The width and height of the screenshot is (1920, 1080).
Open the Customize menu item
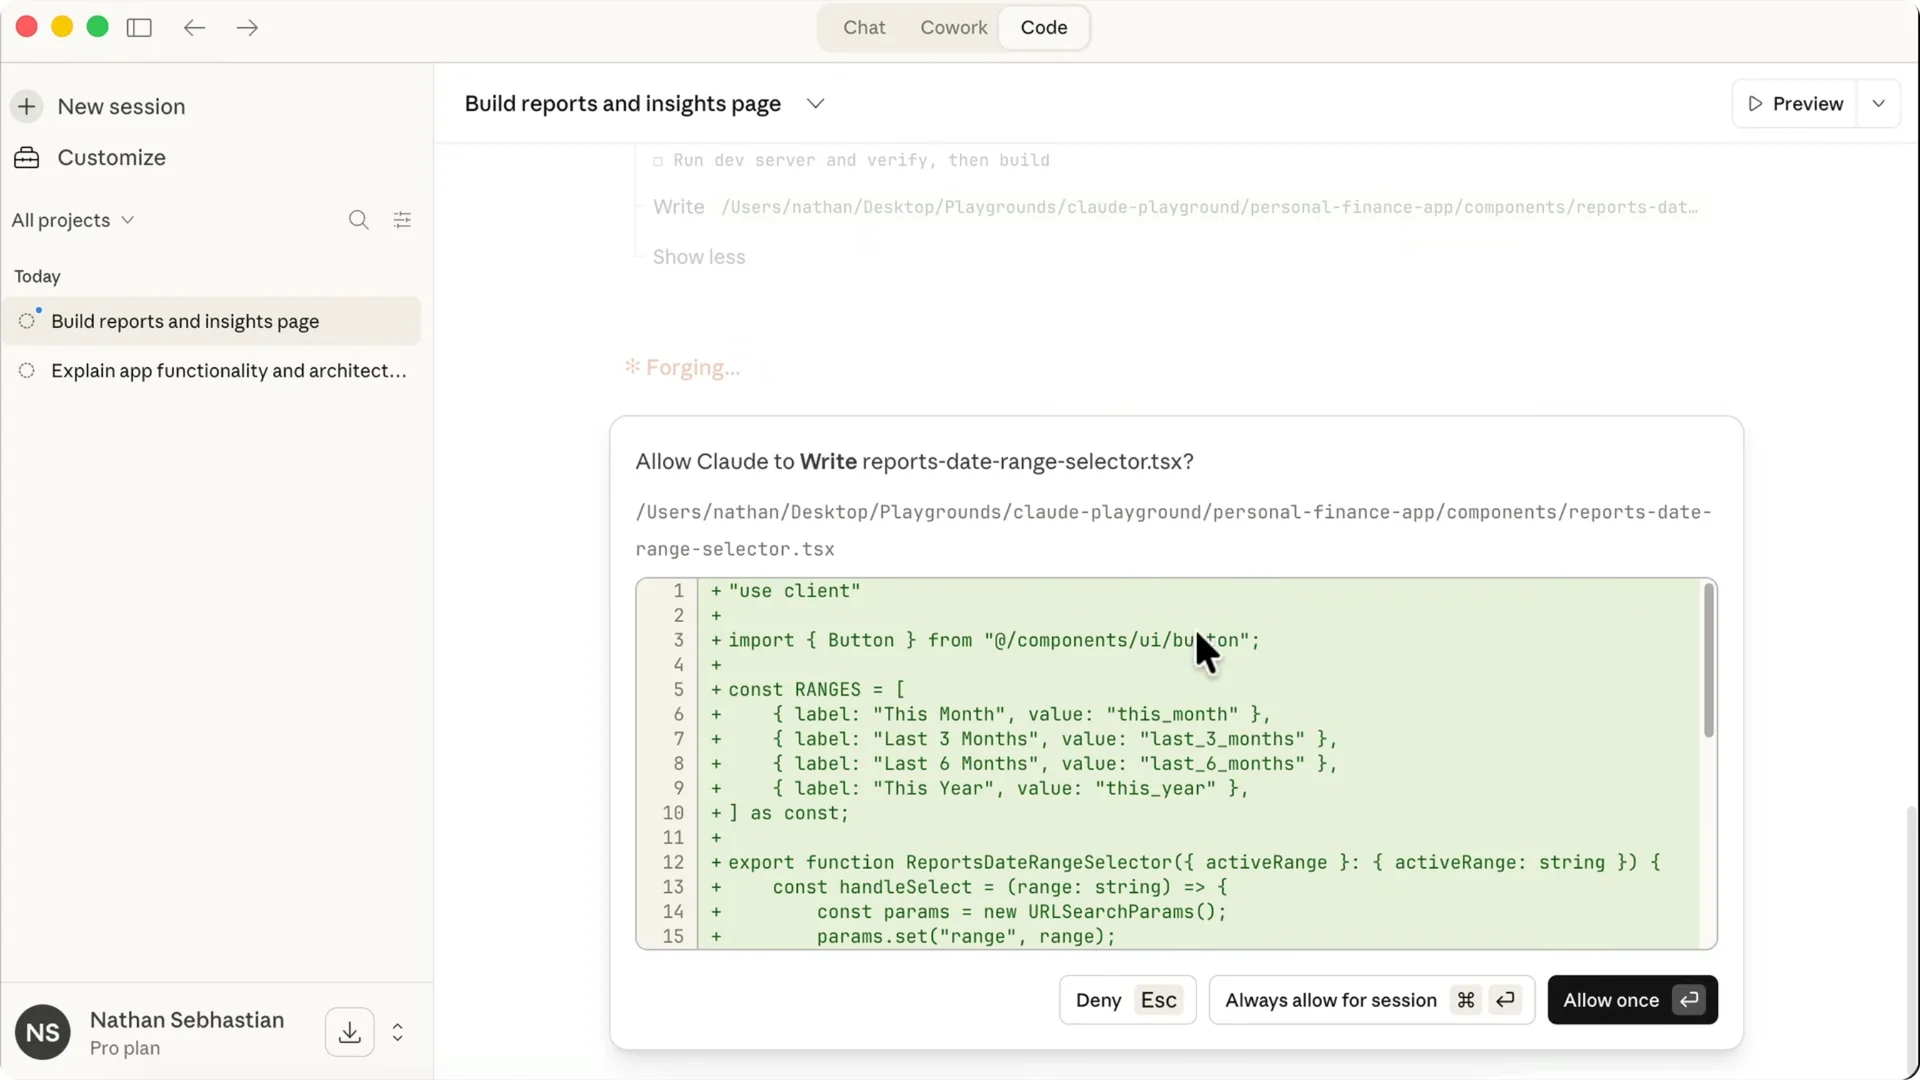tap(111, 157)
